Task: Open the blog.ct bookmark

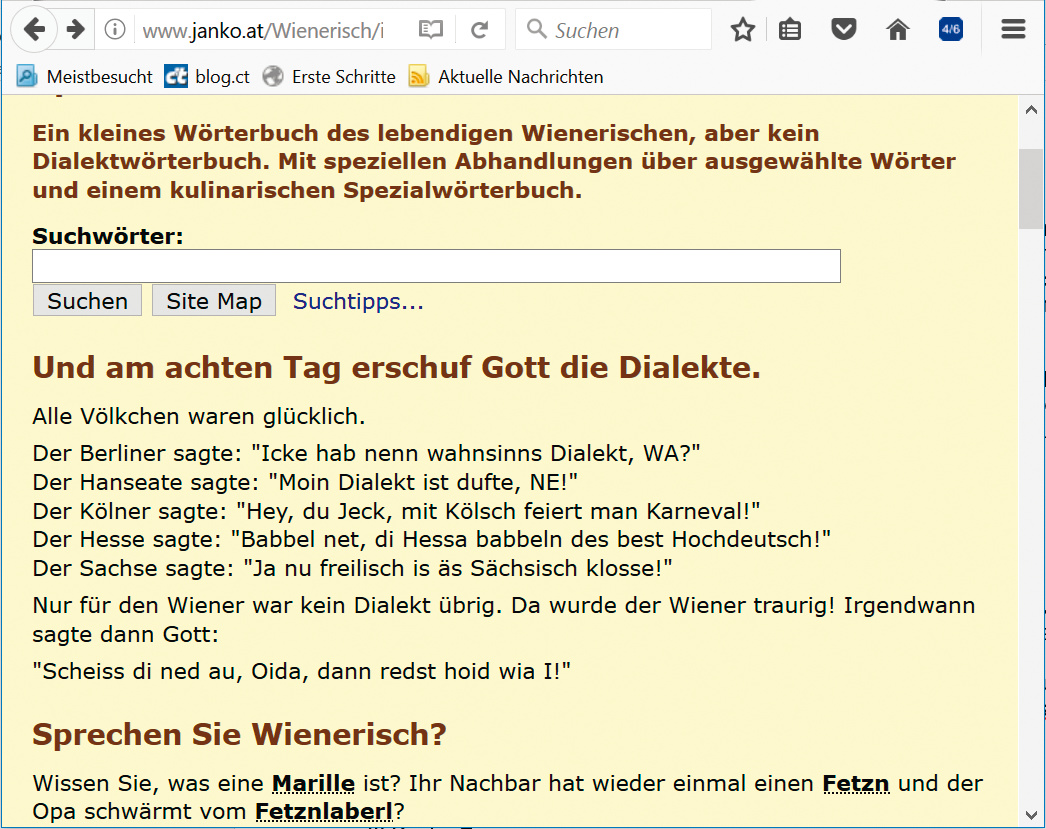Action: [x=208, y=76]
